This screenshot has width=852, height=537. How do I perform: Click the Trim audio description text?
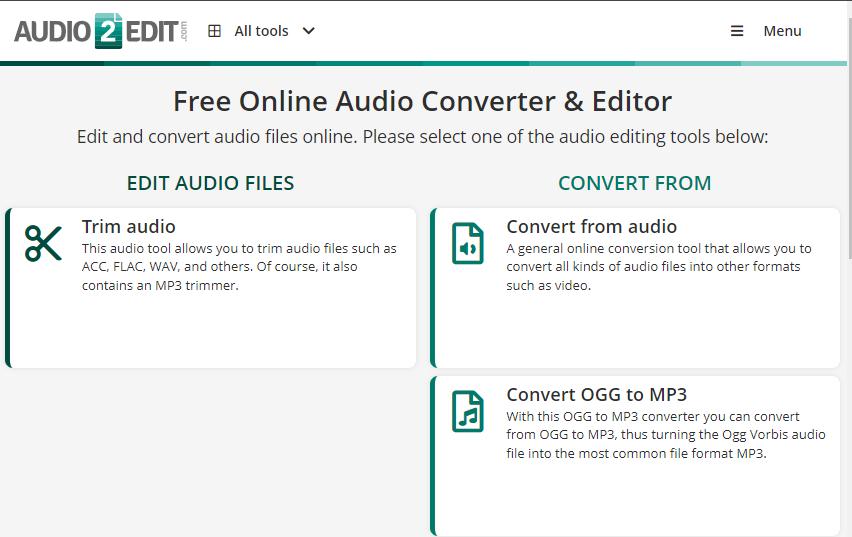(x=240, y=267)
